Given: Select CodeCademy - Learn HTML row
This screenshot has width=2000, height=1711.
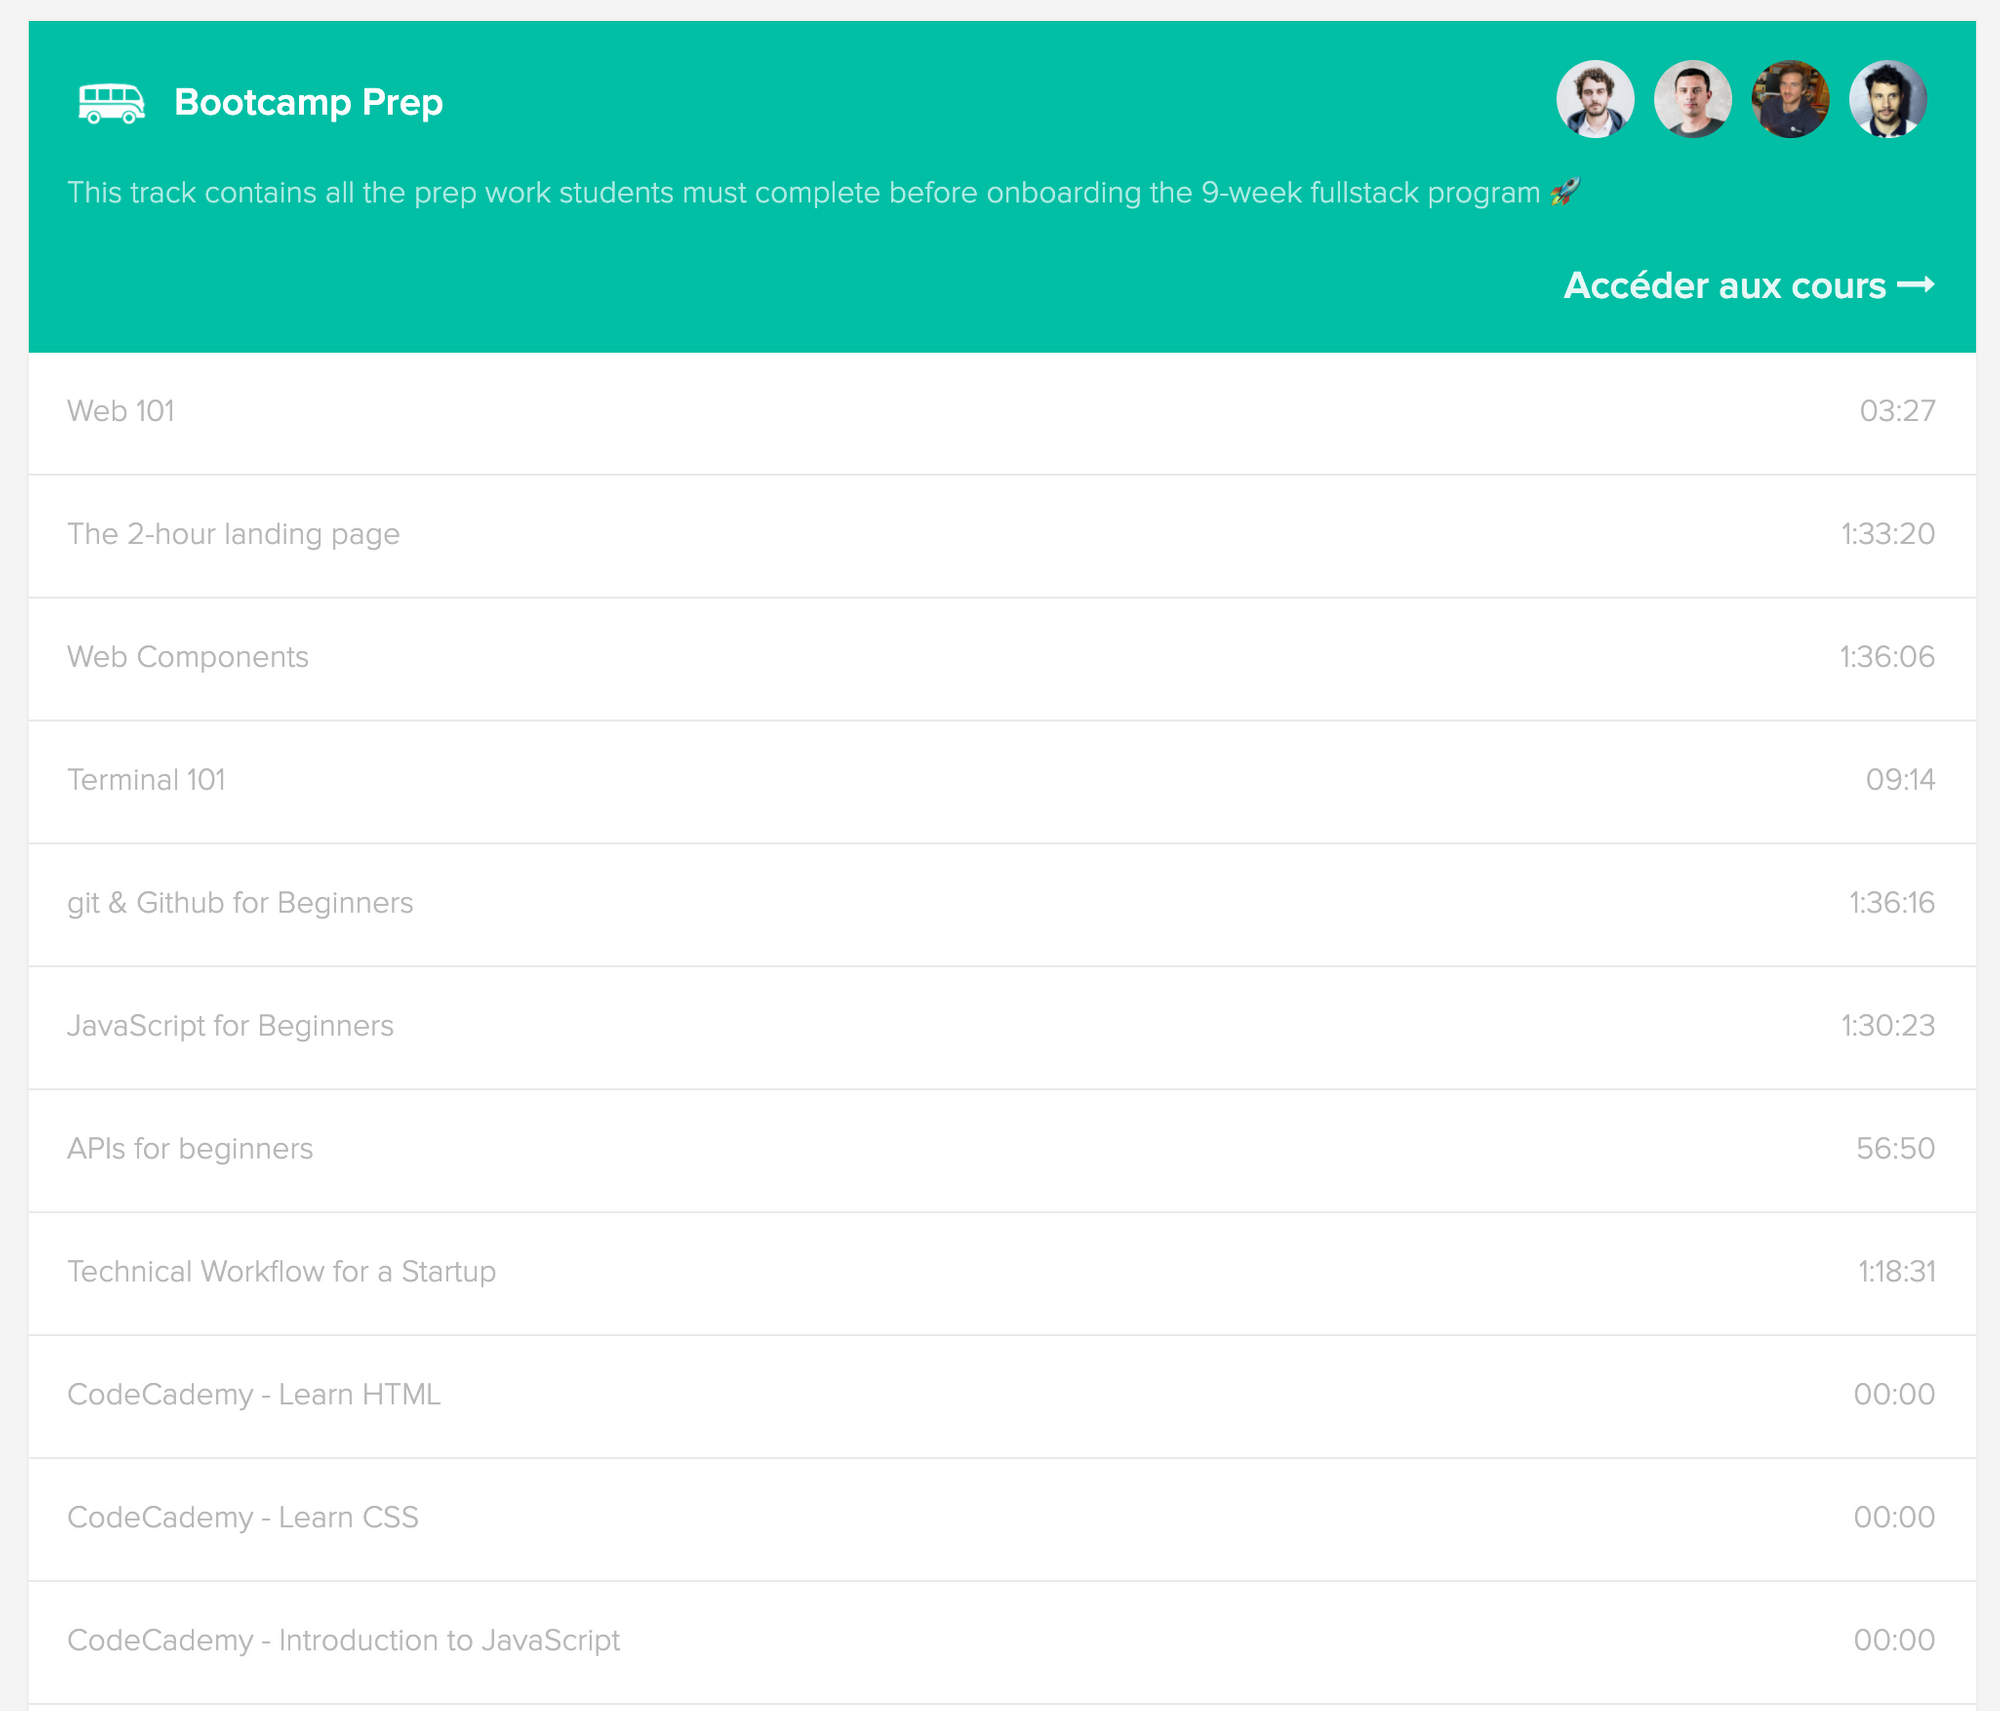Looking at the screenshot, I should (254, 1395).
